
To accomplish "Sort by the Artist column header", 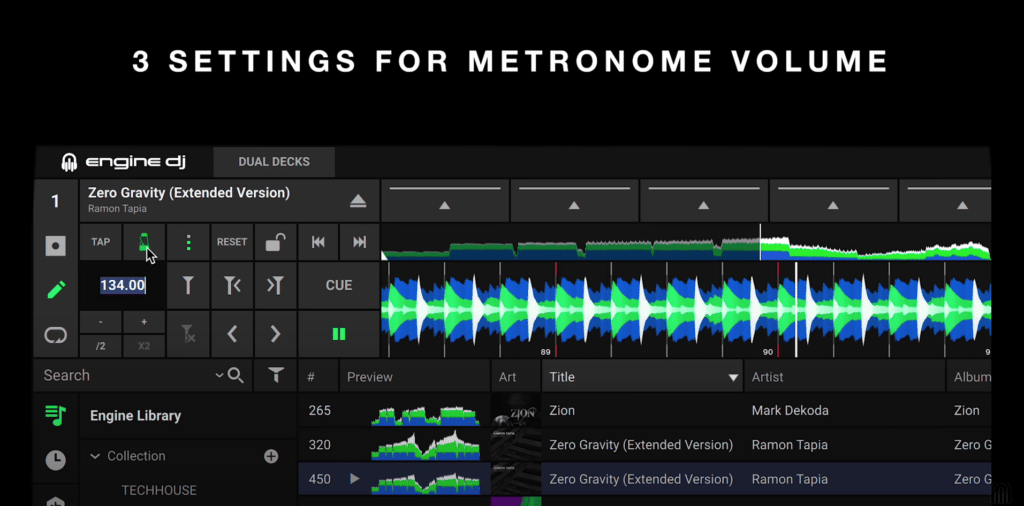I will [845, 377].
